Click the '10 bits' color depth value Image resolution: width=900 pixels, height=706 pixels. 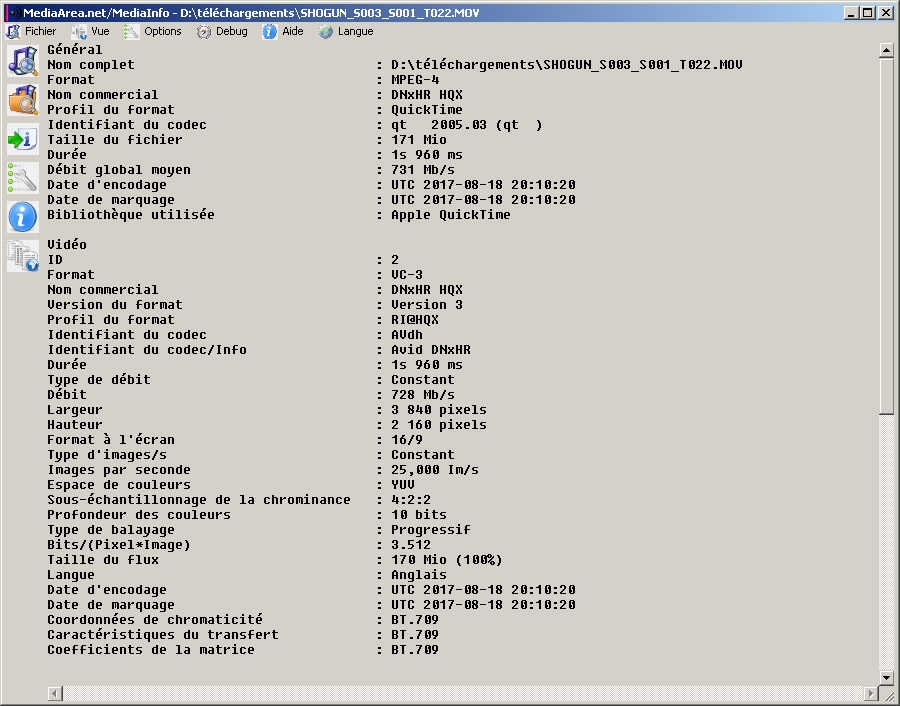pyautogui.click(x=418, y=515)
